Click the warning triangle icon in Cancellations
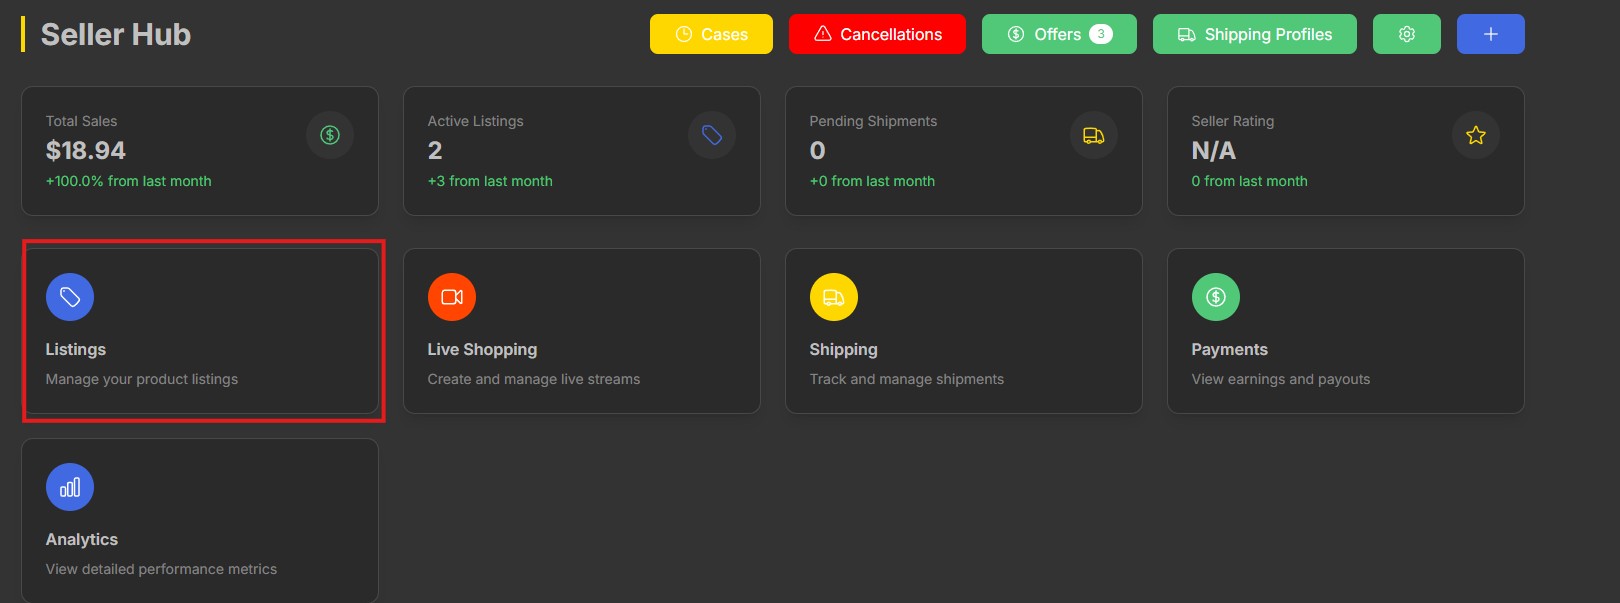The image size is (1620, 603). pyautogui.click(x=823, y=34)
